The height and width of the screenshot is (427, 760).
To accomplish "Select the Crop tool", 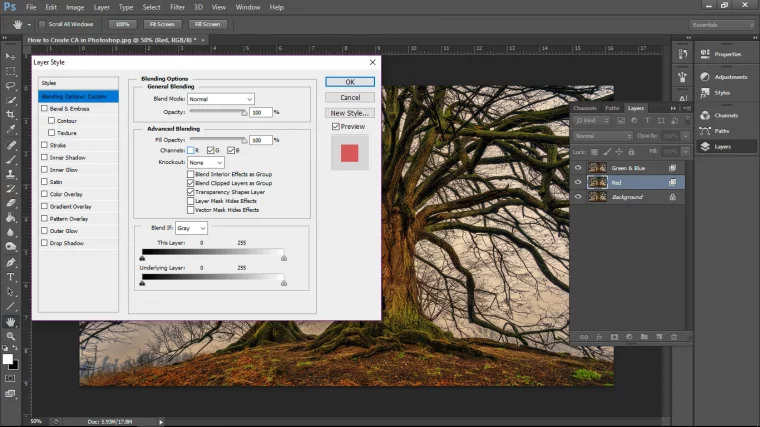I will tap(10, 115).
